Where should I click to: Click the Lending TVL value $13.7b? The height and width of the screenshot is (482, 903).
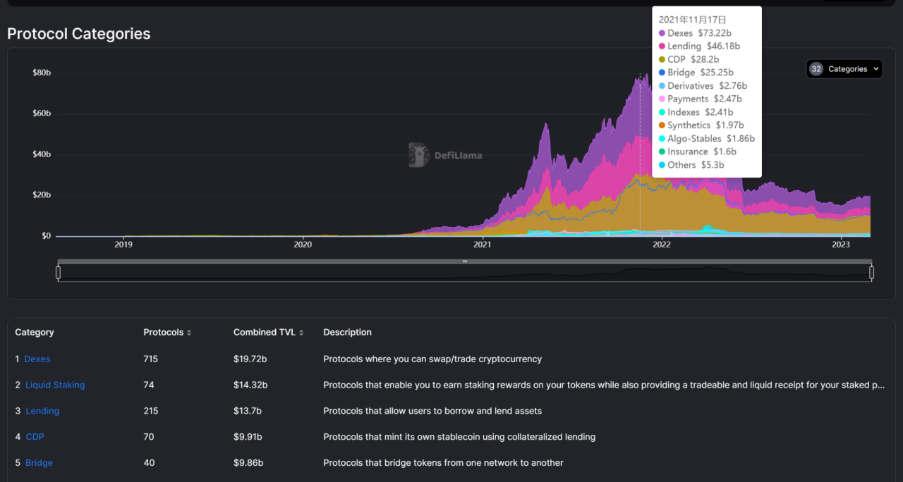(x=247, y=411)
